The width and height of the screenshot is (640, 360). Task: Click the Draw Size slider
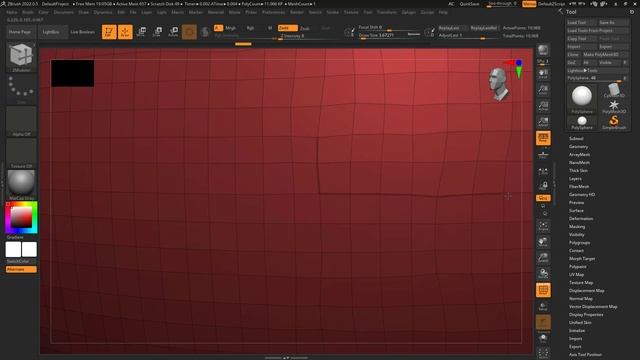(389, 35)
